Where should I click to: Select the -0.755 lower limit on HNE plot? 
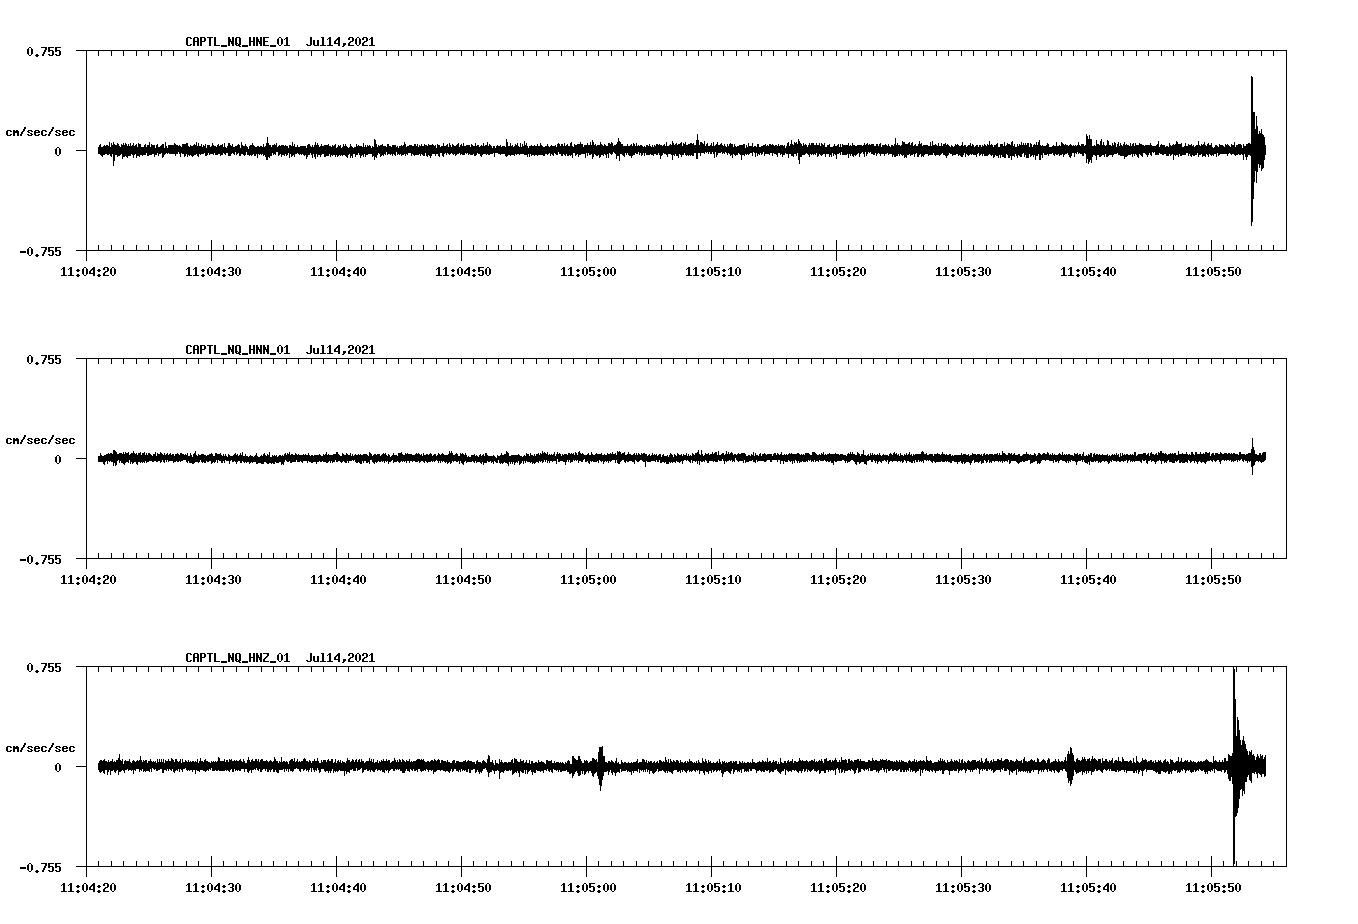(x=40, y=251)
